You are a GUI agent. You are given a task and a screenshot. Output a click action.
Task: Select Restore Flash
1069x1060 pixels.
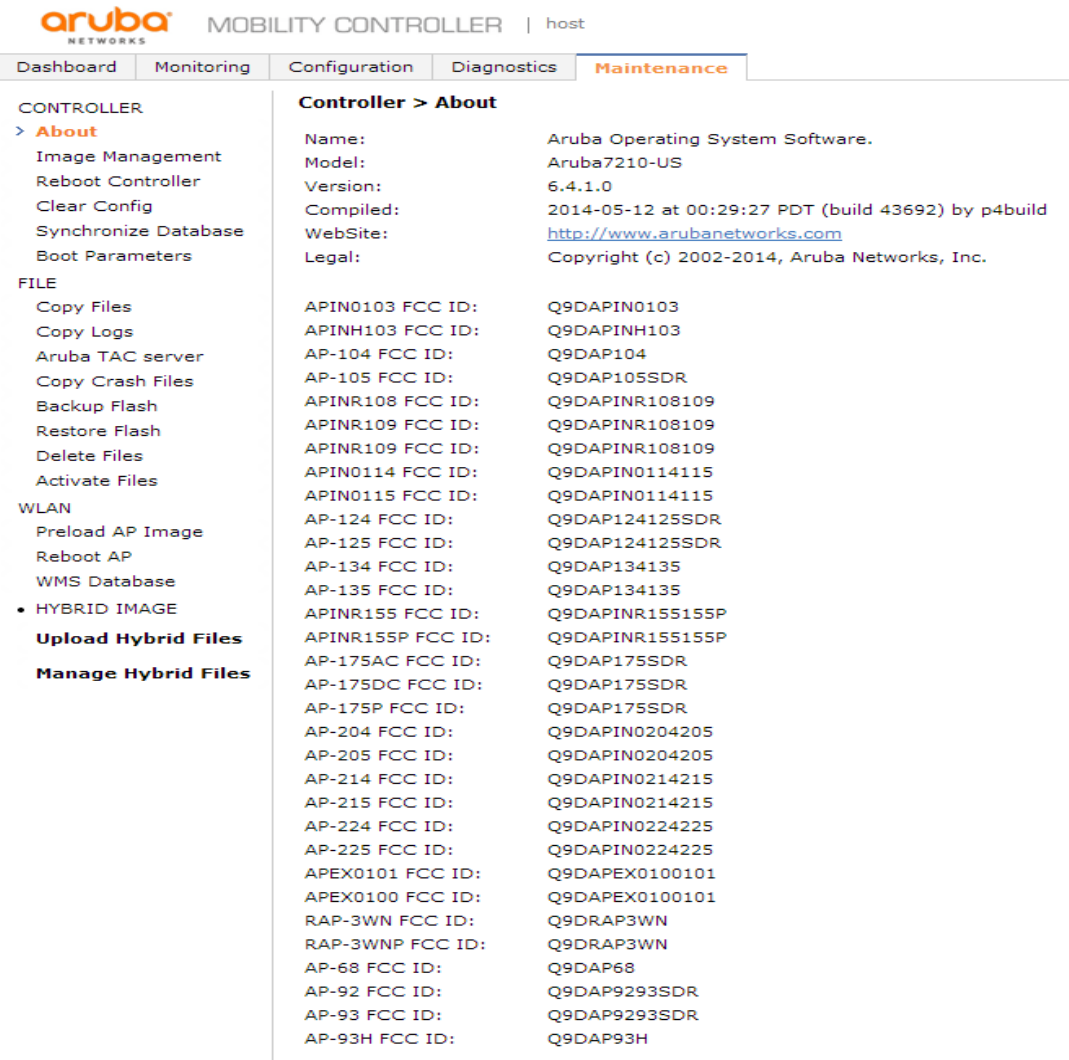pos(98,431)
